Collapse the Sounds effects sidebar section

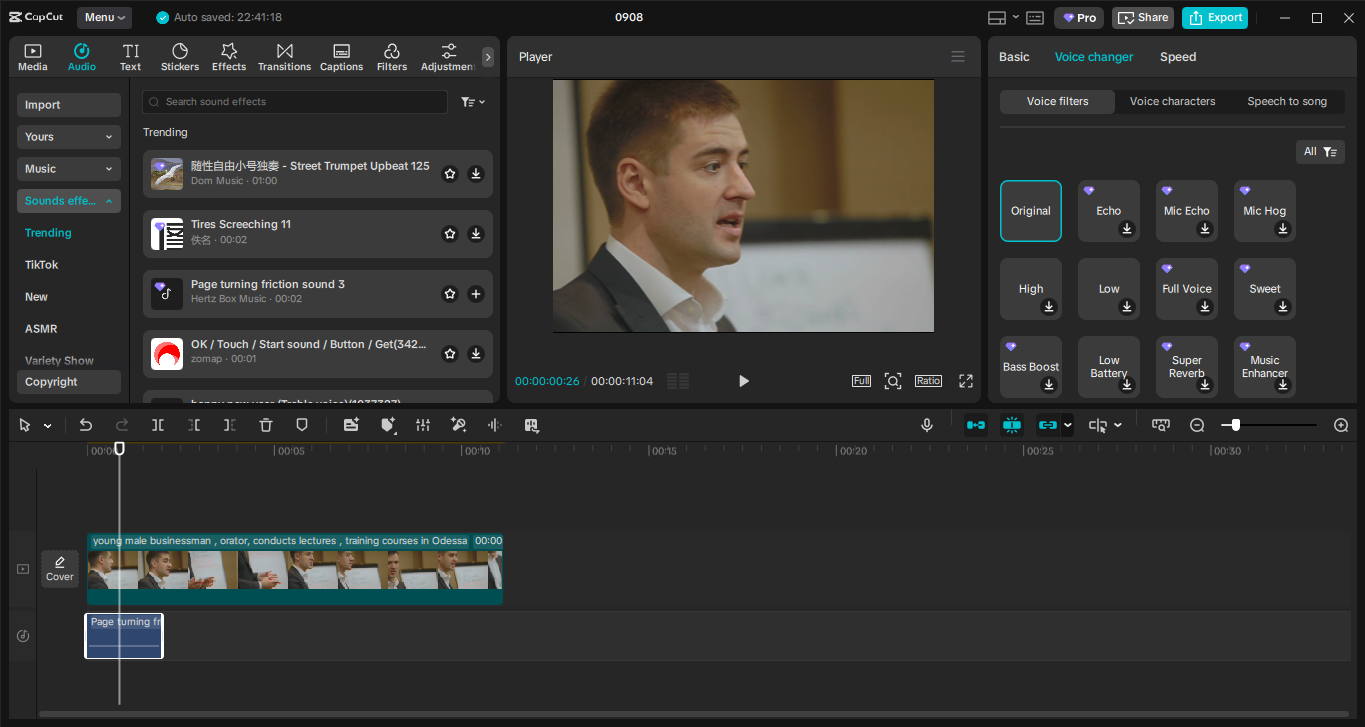click(68, 200)
